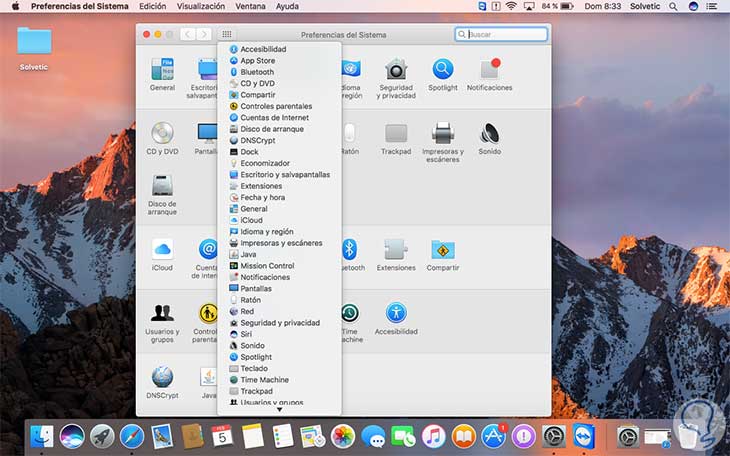The height and width of the screenshot is (456, 730).
Task: Click the Solvetic user name in menu bar
Action: coord(645,7)
